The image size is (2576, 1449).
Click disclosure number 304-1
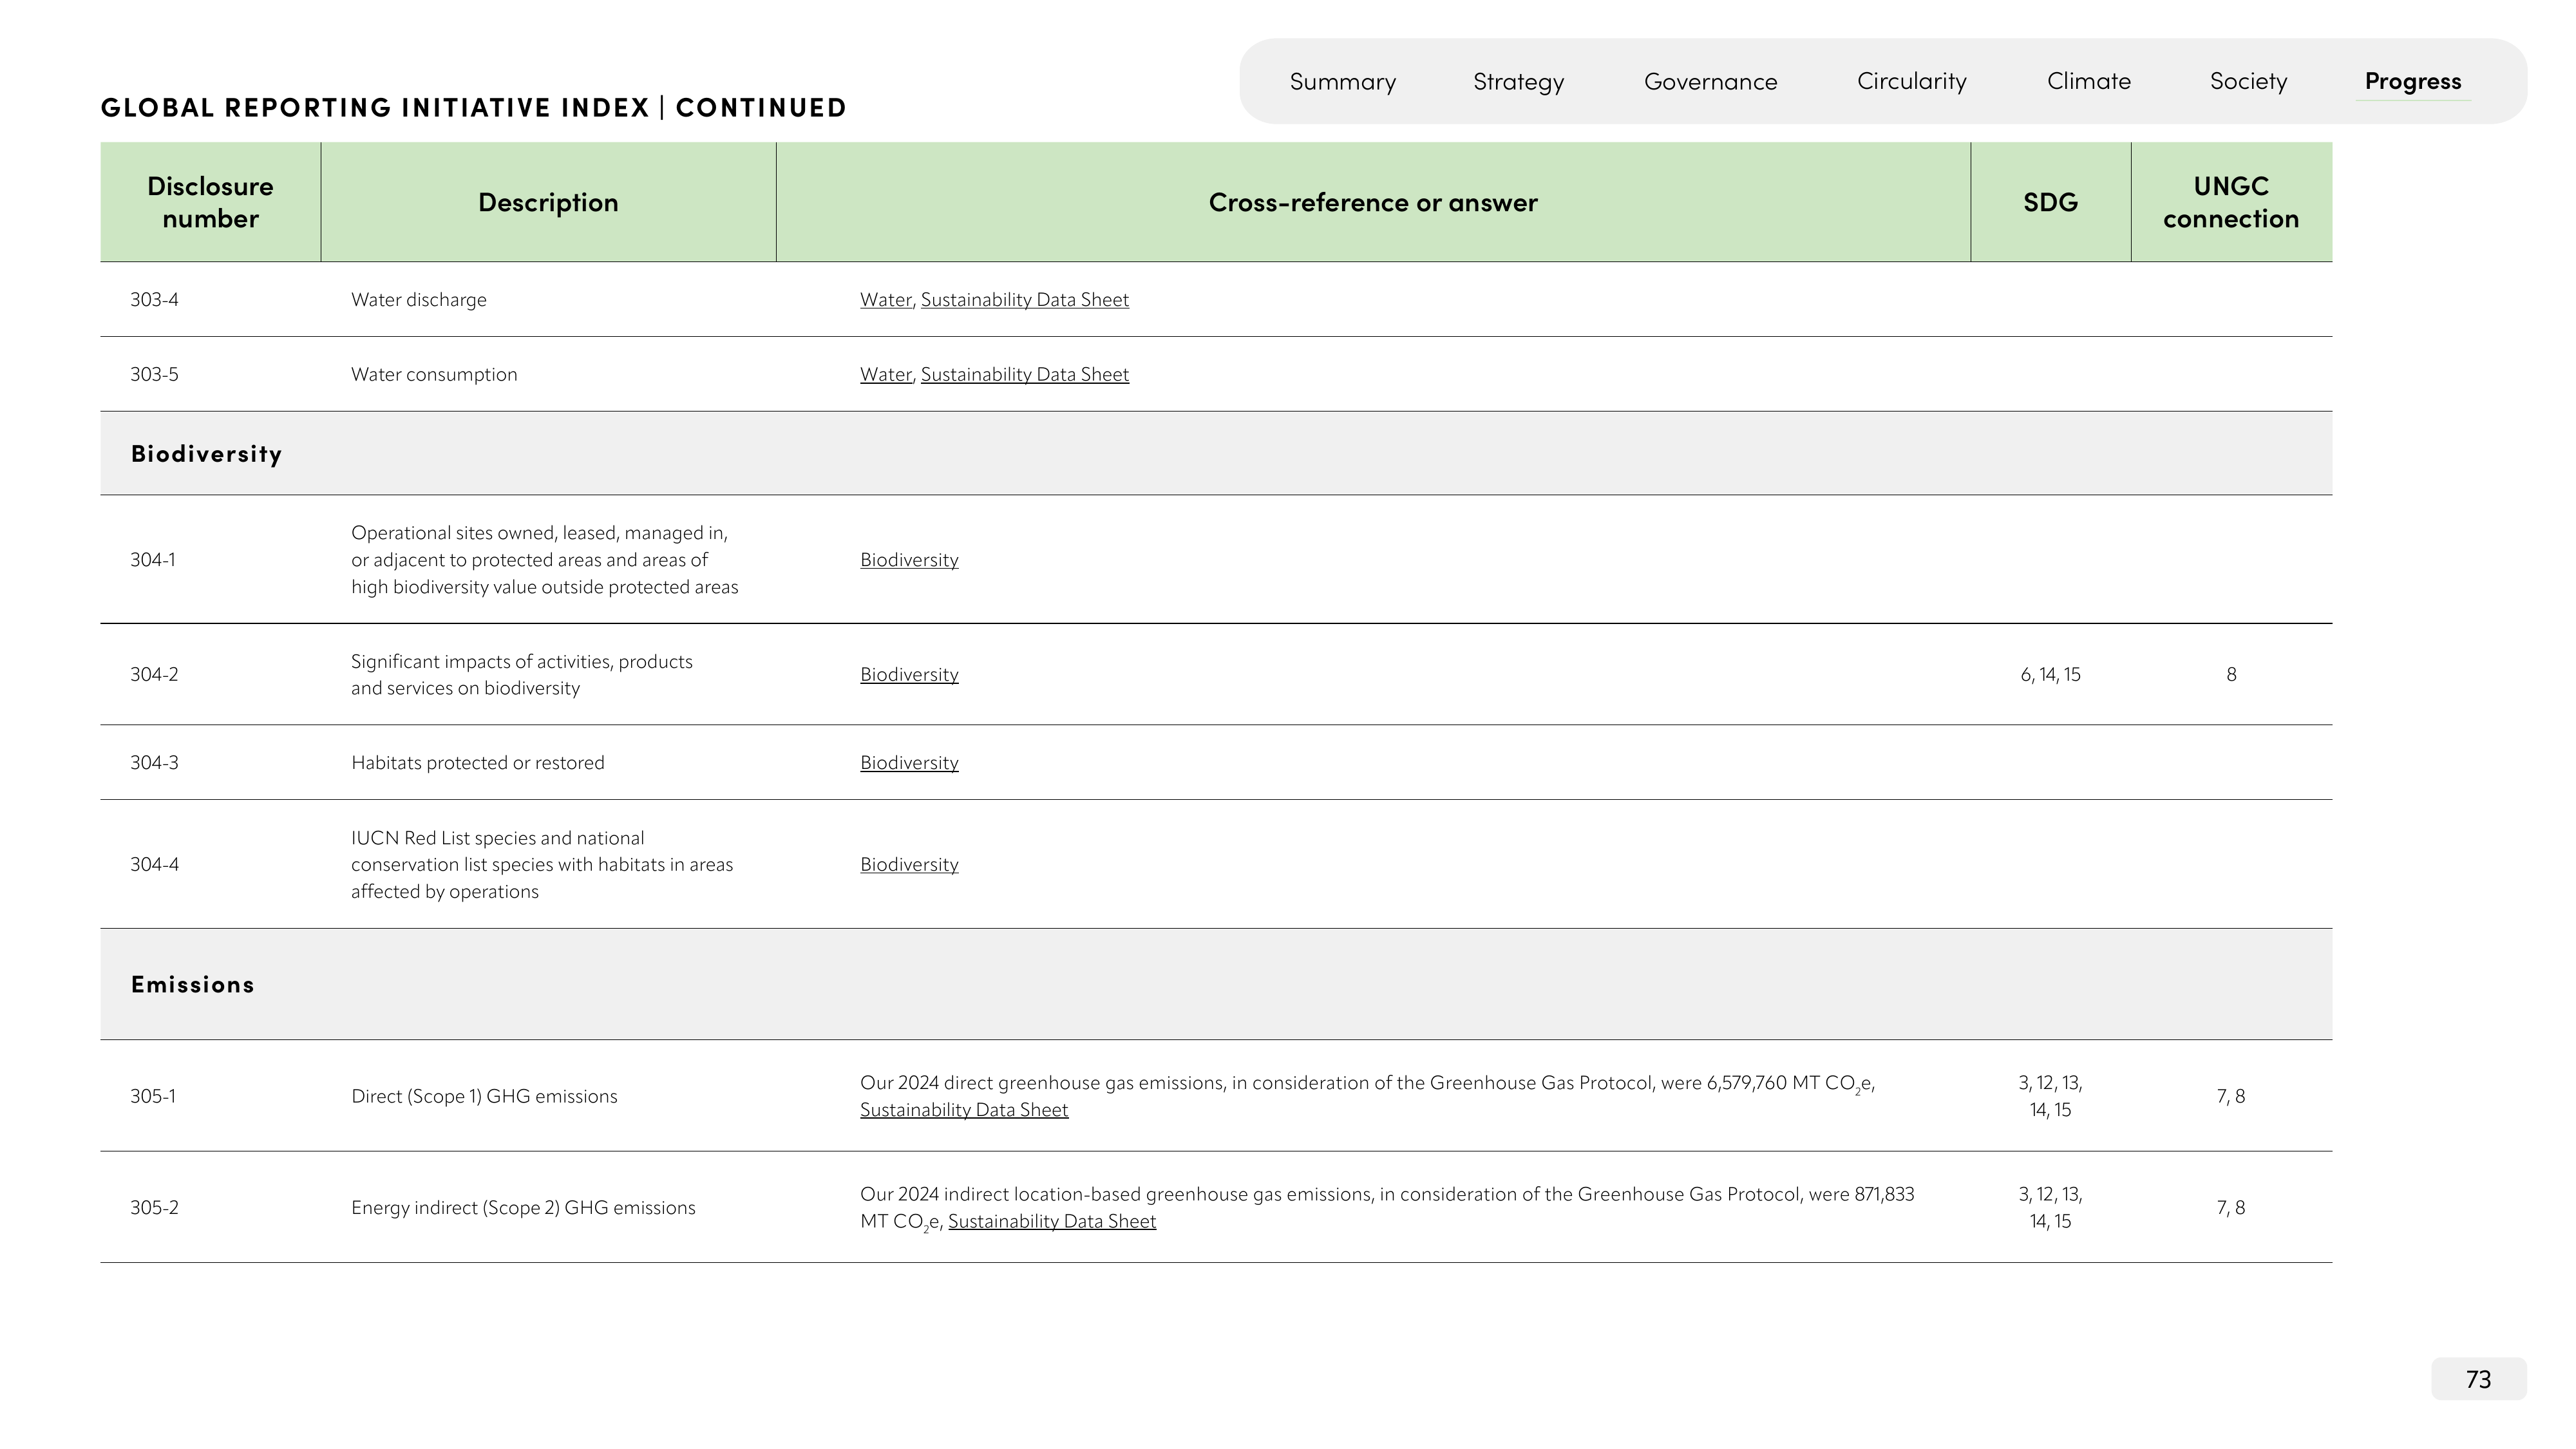[153, 560]
